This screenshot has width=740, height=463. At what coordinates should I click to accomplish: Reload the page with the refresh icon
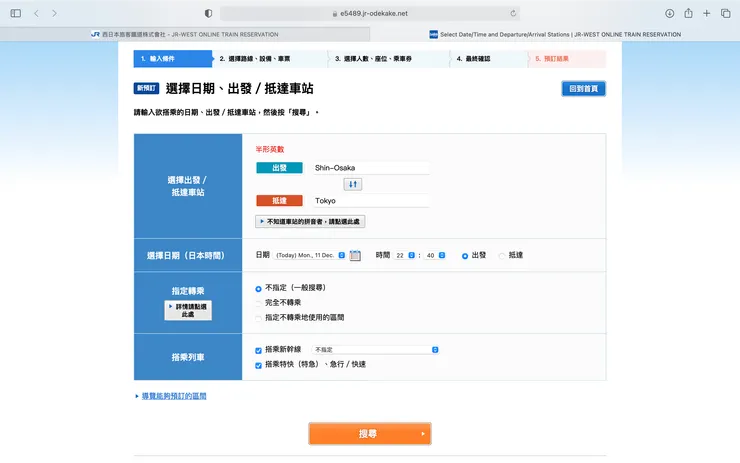pyautogui.click(x=513, y=13)
